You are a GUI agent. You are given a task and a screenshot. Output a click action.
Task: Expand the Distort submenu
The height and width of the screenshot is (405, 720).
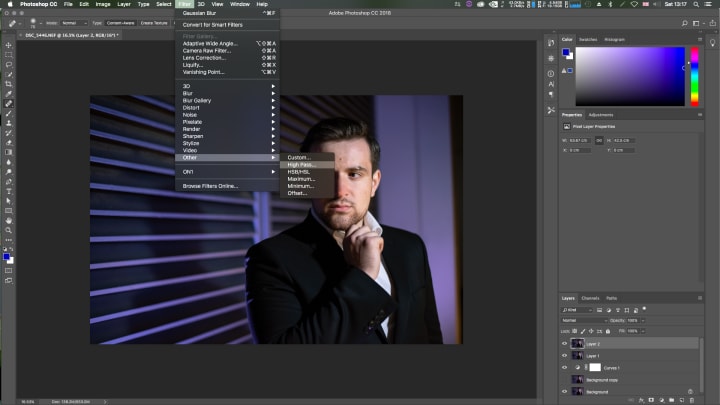pyautogui.click(x=227, y=107)
